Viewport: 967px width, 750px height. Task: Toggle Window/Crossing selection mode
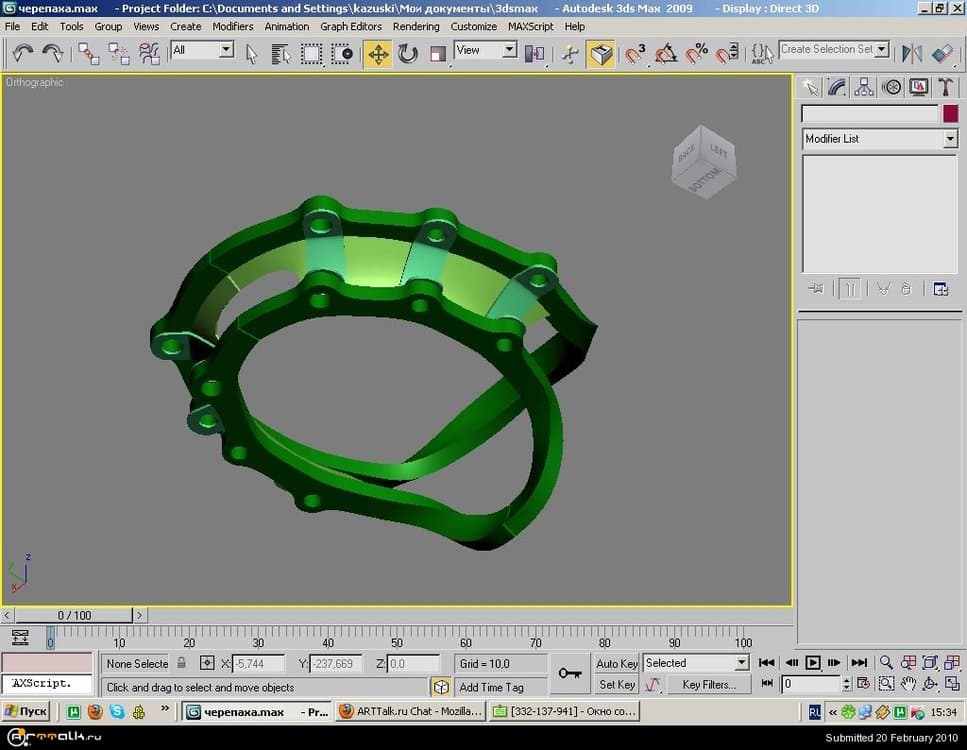(342, 54)
